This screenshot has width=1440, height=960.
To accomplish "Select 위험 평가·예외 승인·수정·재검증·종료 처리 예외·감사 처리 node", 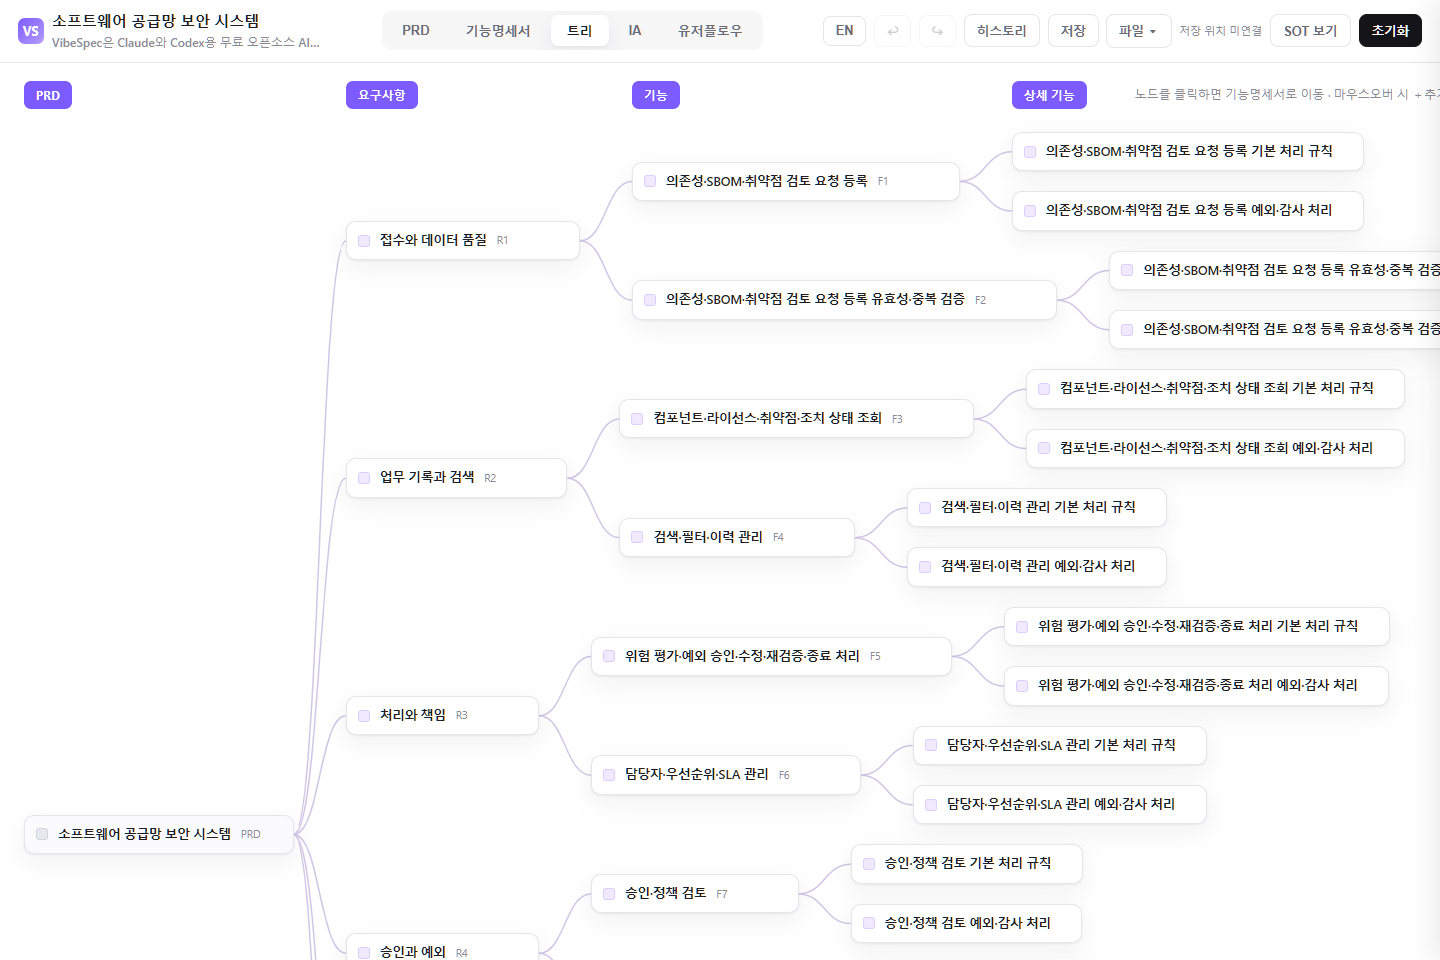I will pyautogui.click(x=1197, y=686).
